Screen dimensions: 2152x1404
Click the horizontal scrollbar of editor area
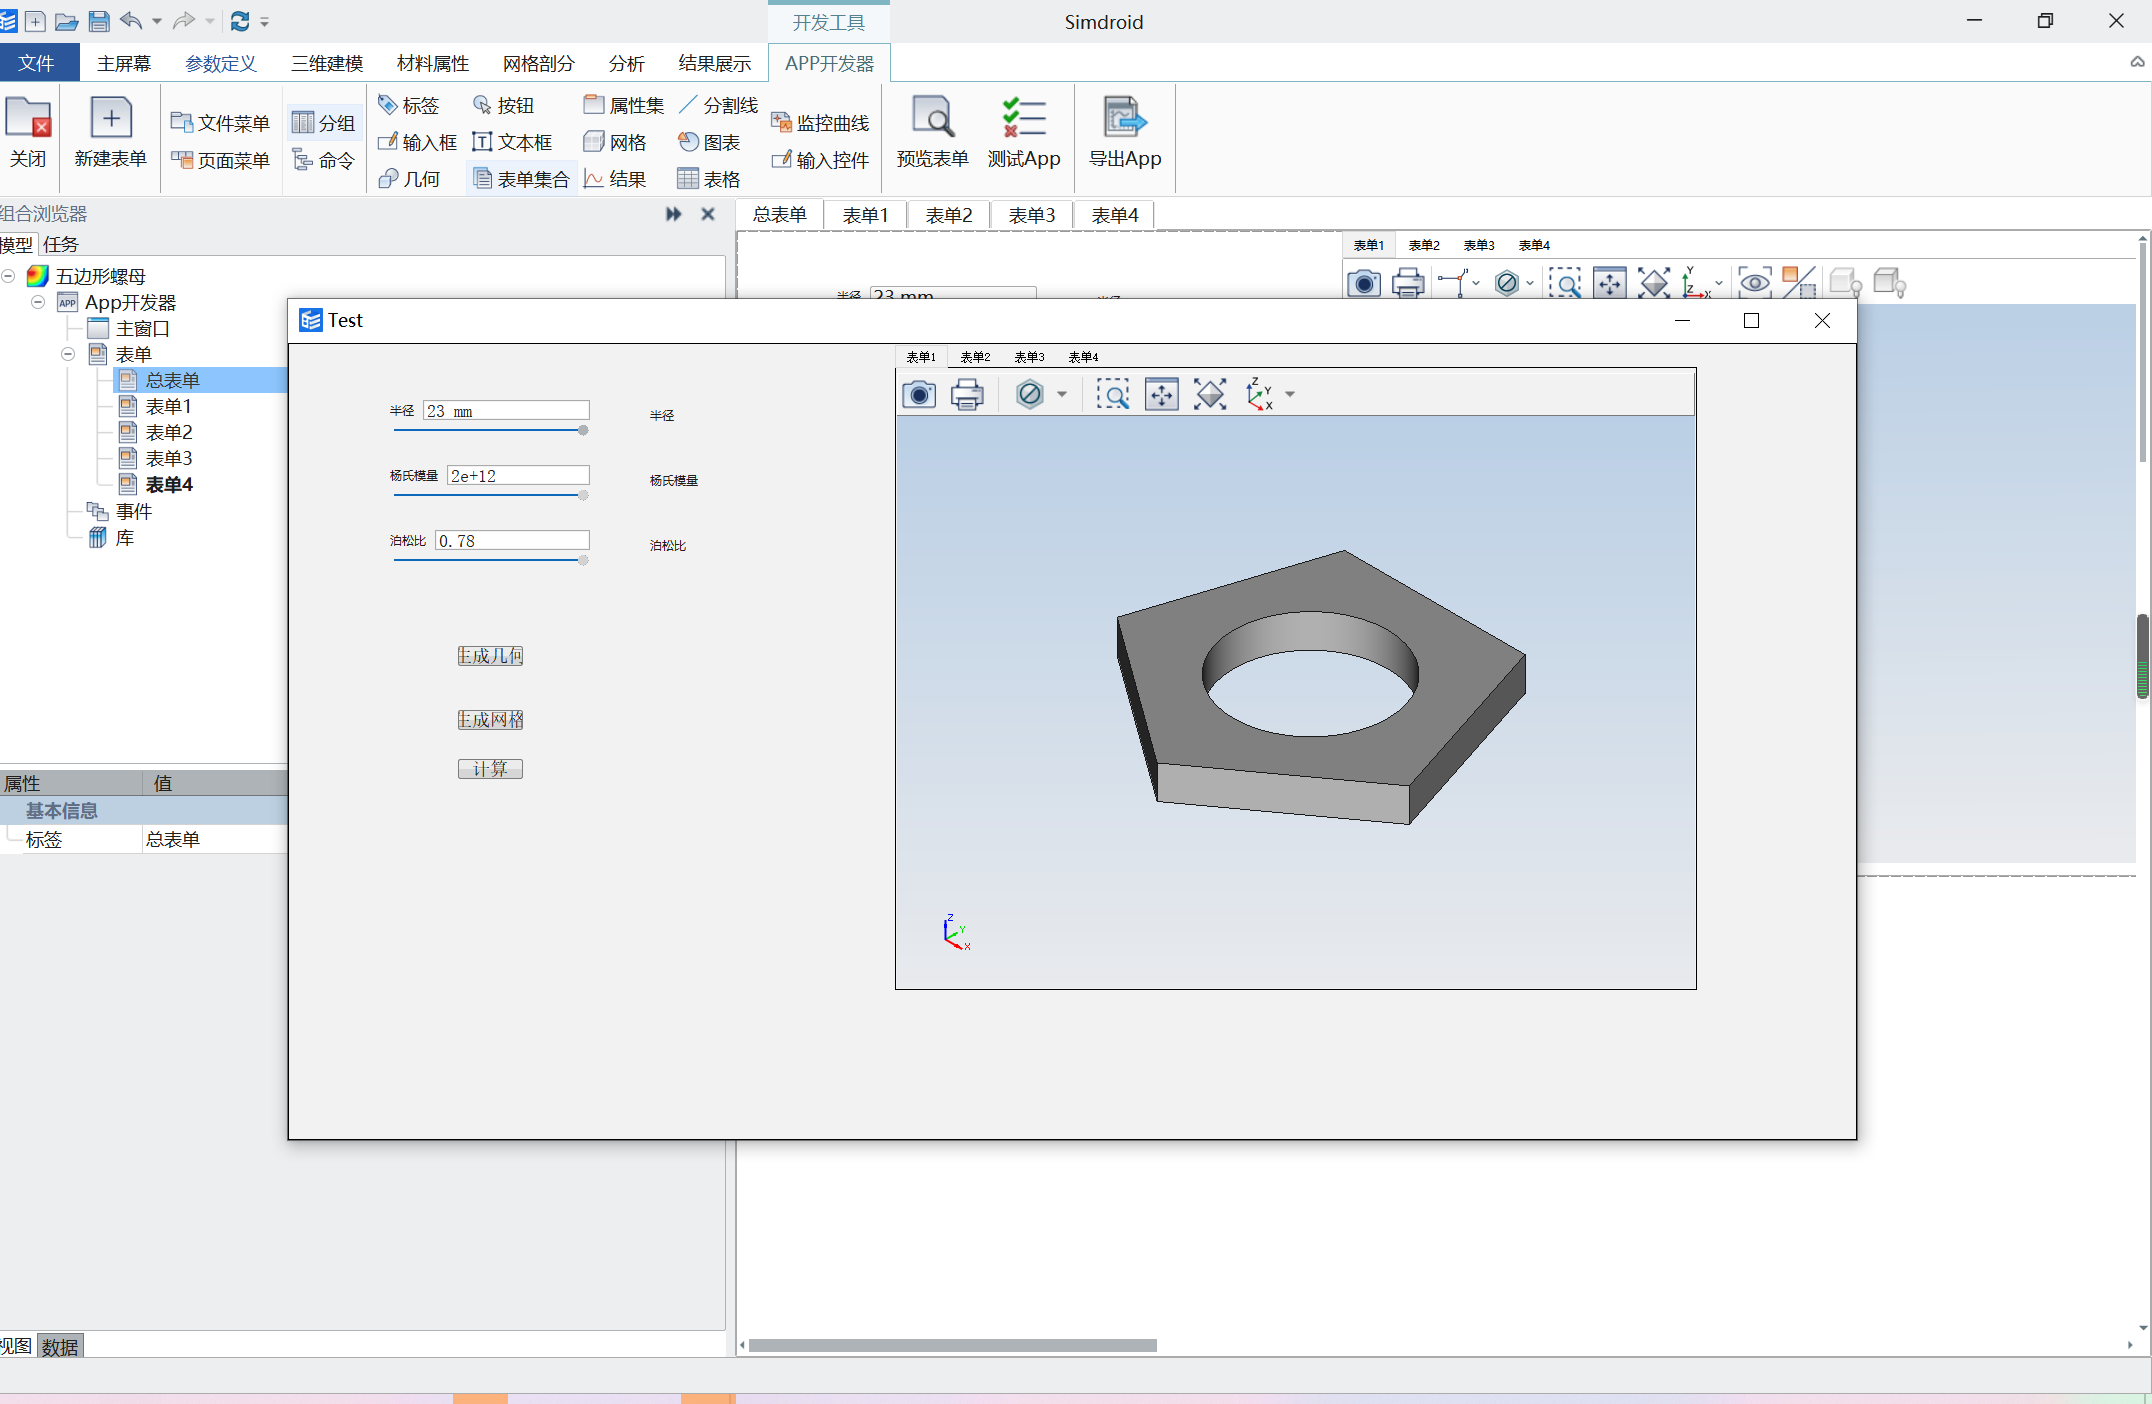coord(952,1345)
